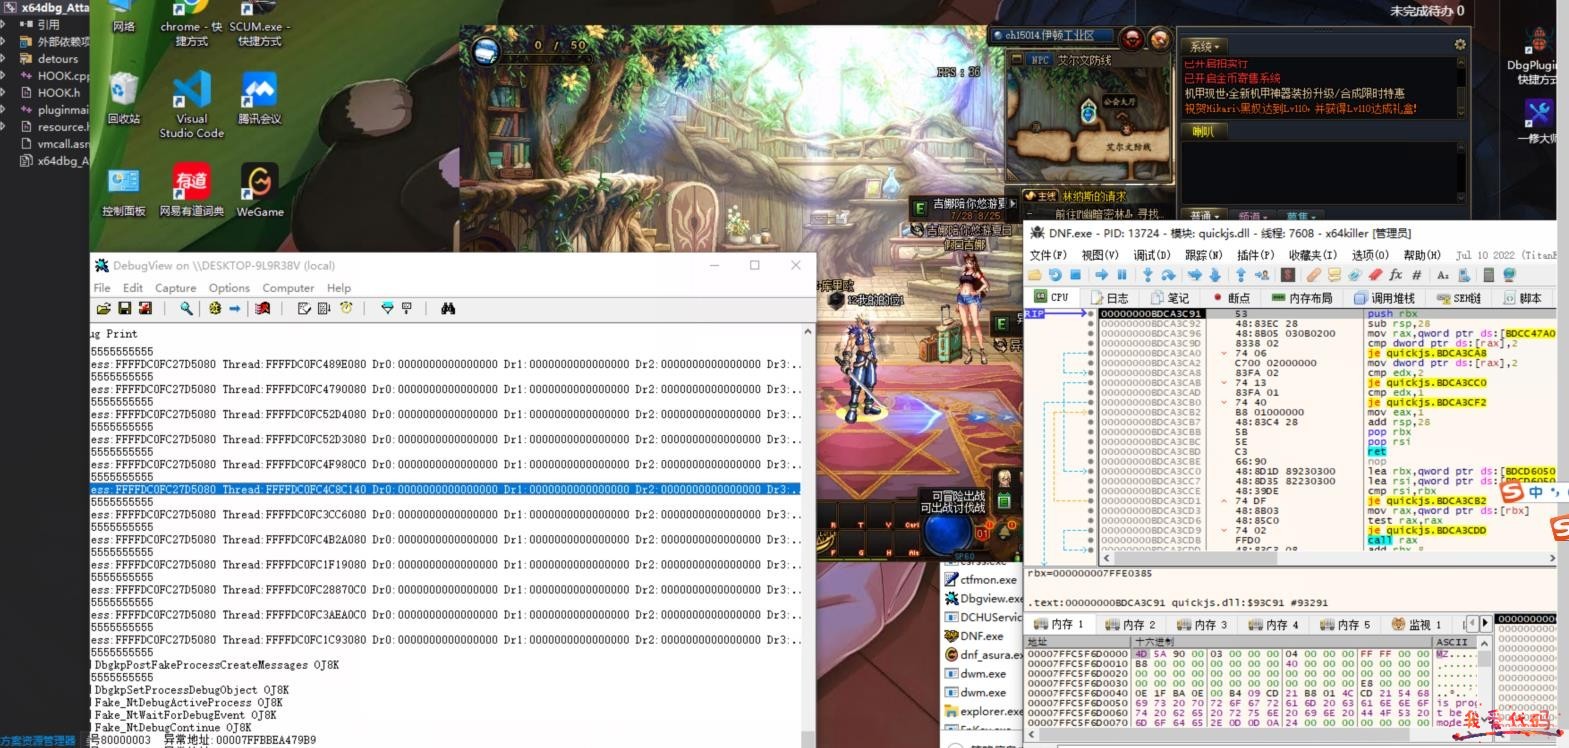Select 内存 2 dump tab
Screen dimensions: 1569x748
coord(1130,624)
